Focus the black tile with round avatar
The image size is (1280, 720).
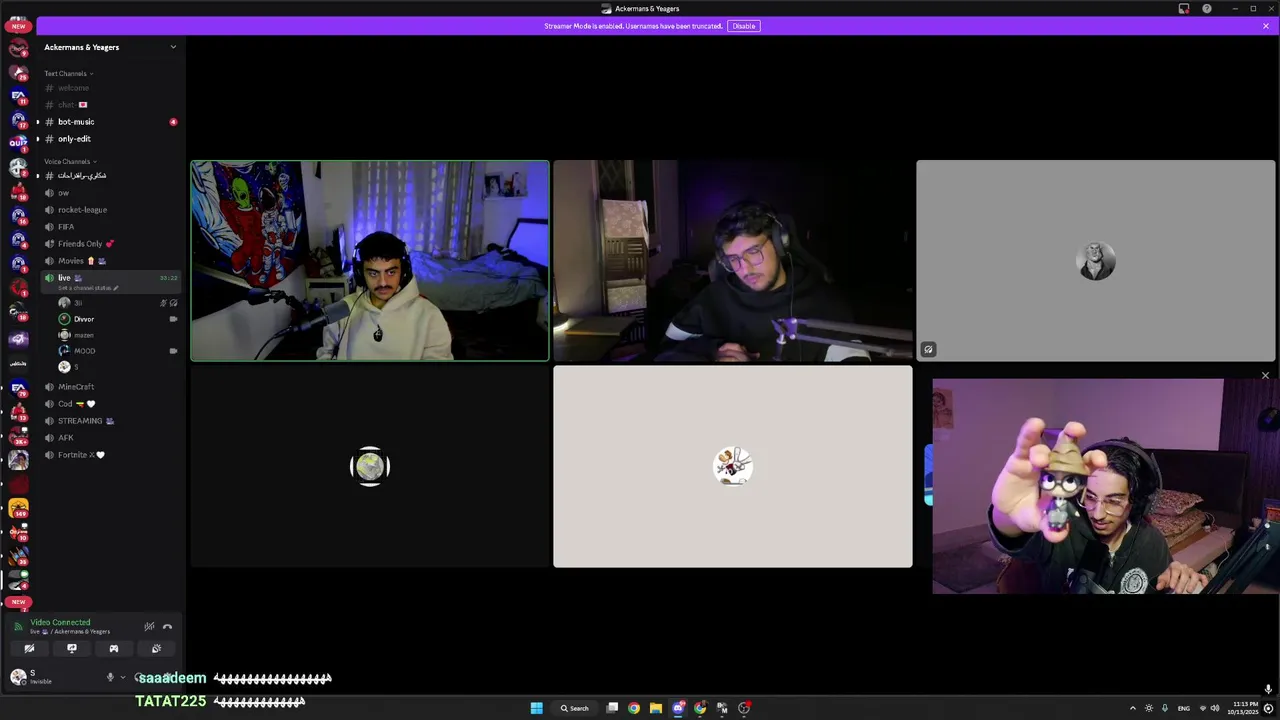click(x=370, y=467)
